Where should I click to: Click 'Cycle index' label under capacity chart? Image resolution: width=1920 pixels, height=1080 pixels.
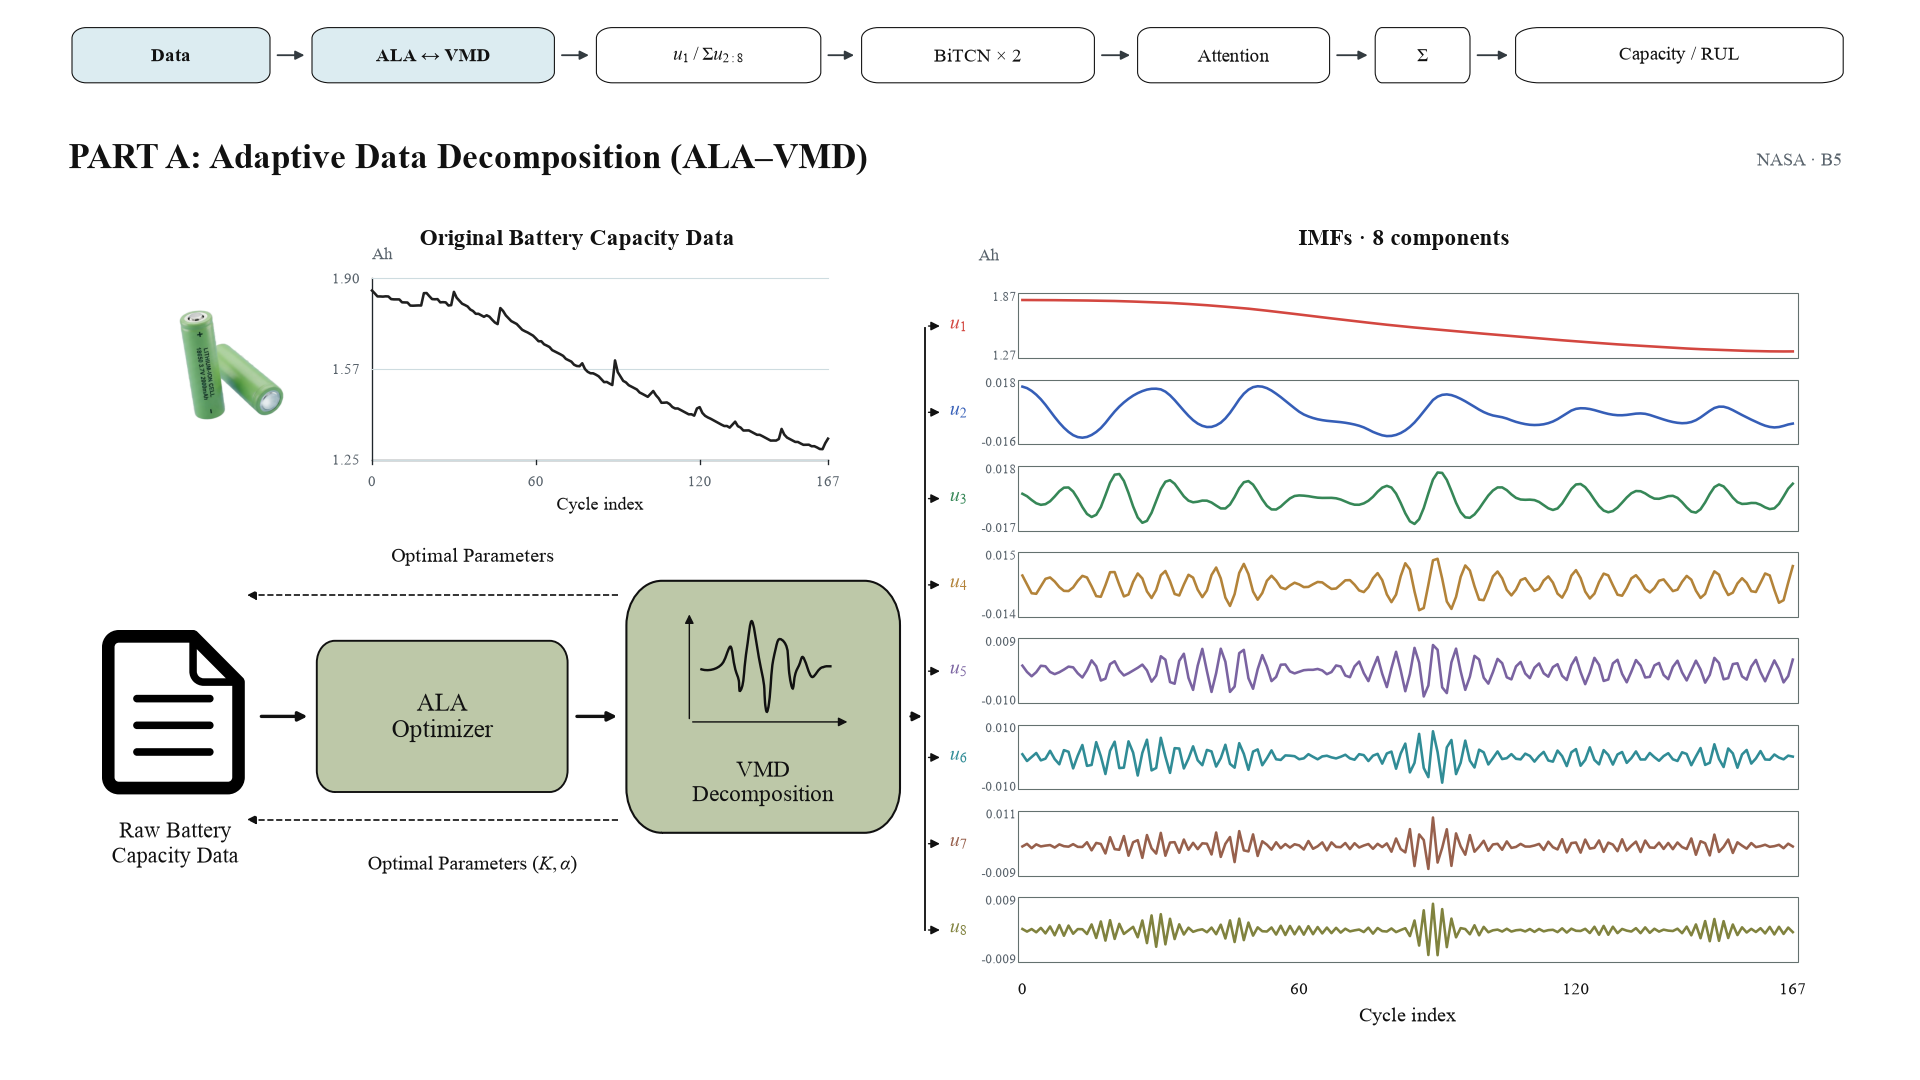point(600,504)
